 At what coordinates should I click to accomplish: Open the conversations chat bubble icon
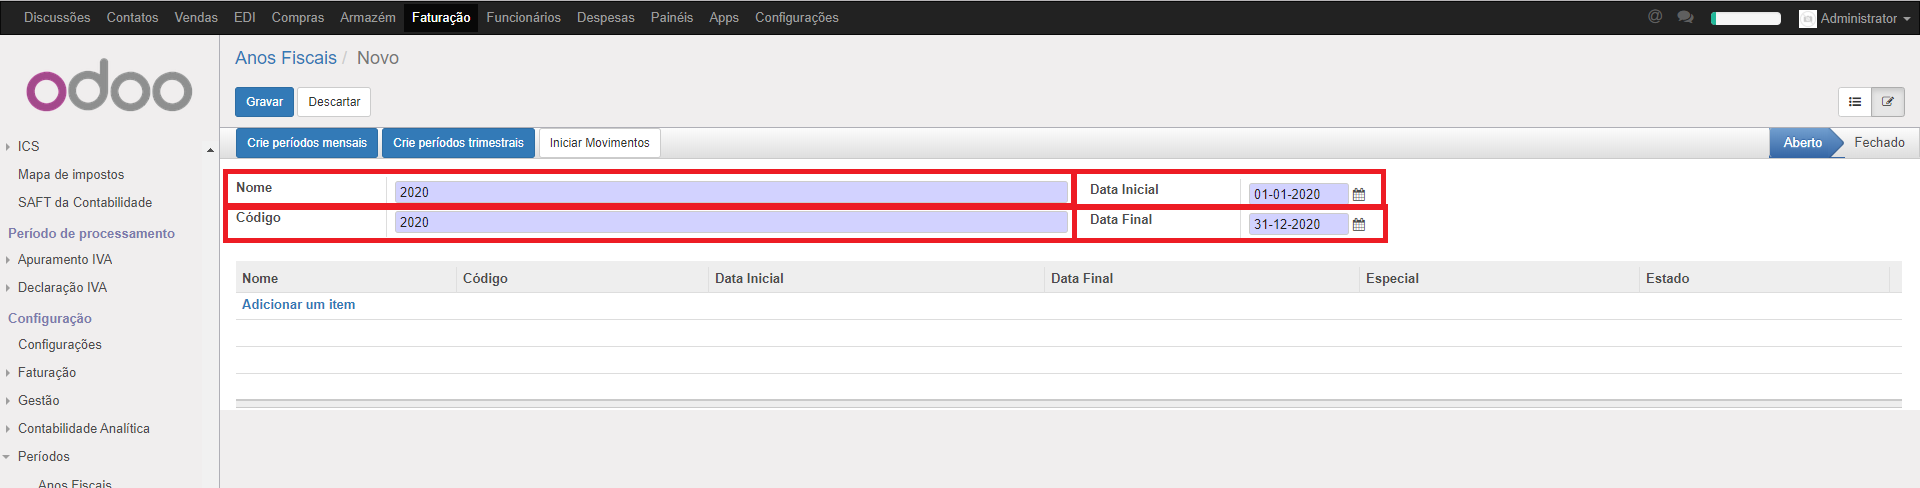[1685, 17]
